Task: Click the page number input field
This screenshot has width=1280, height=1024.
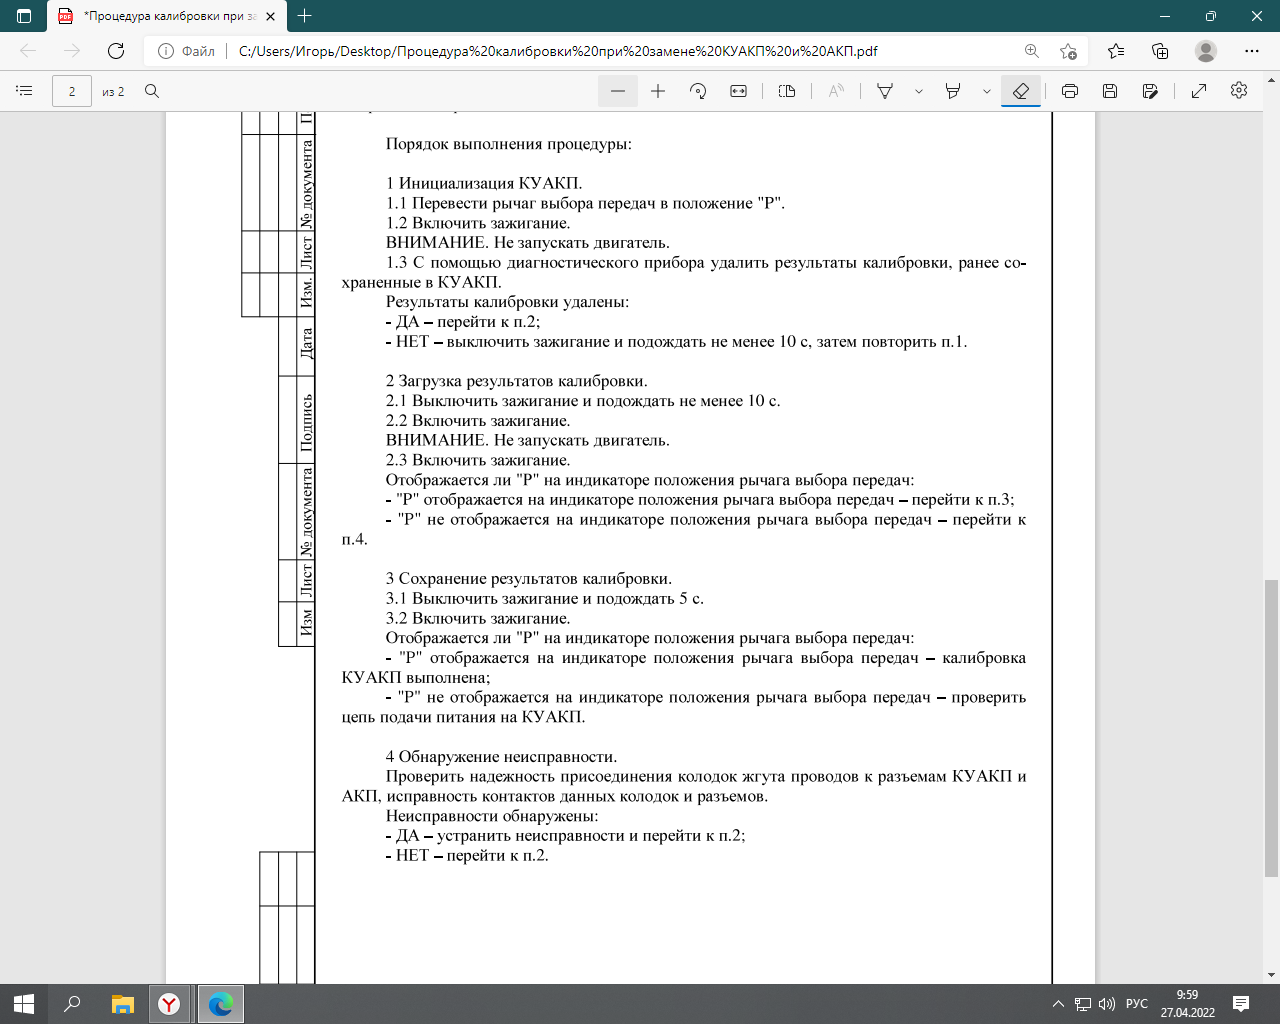Action: [x=72, y=91]
